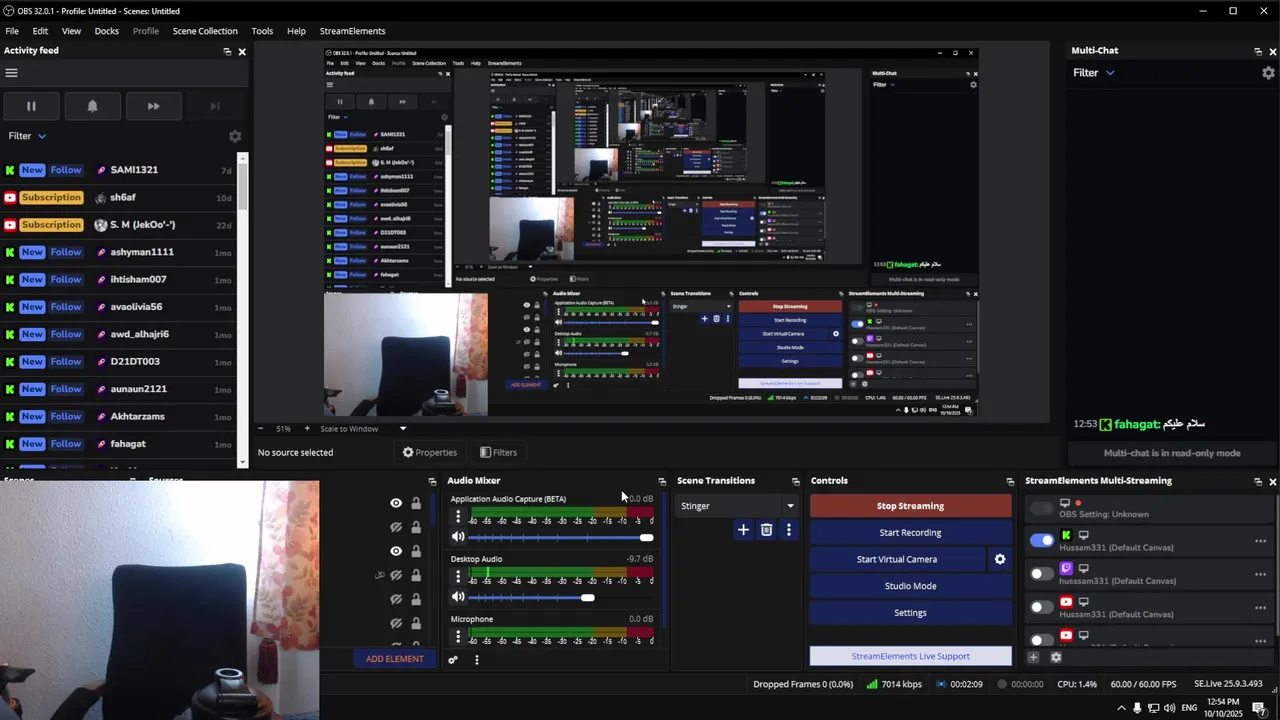Open the Activity feed hamburger menu
The height and width of the screenshot is (720, 1280).
coord(12,73)
